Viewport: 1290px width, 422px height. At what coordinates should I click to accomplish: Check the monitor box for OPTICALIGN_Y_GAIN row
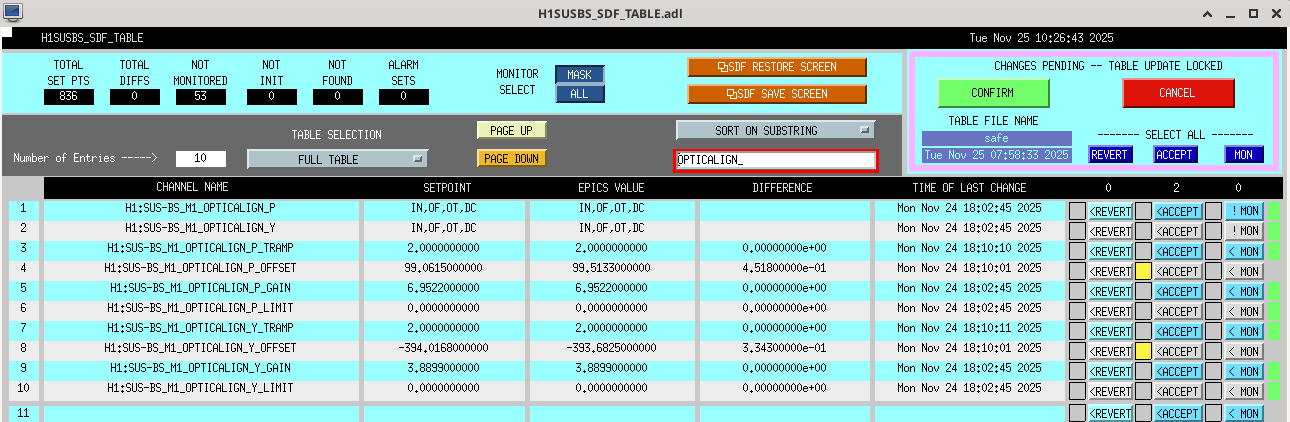(1213, 371)
